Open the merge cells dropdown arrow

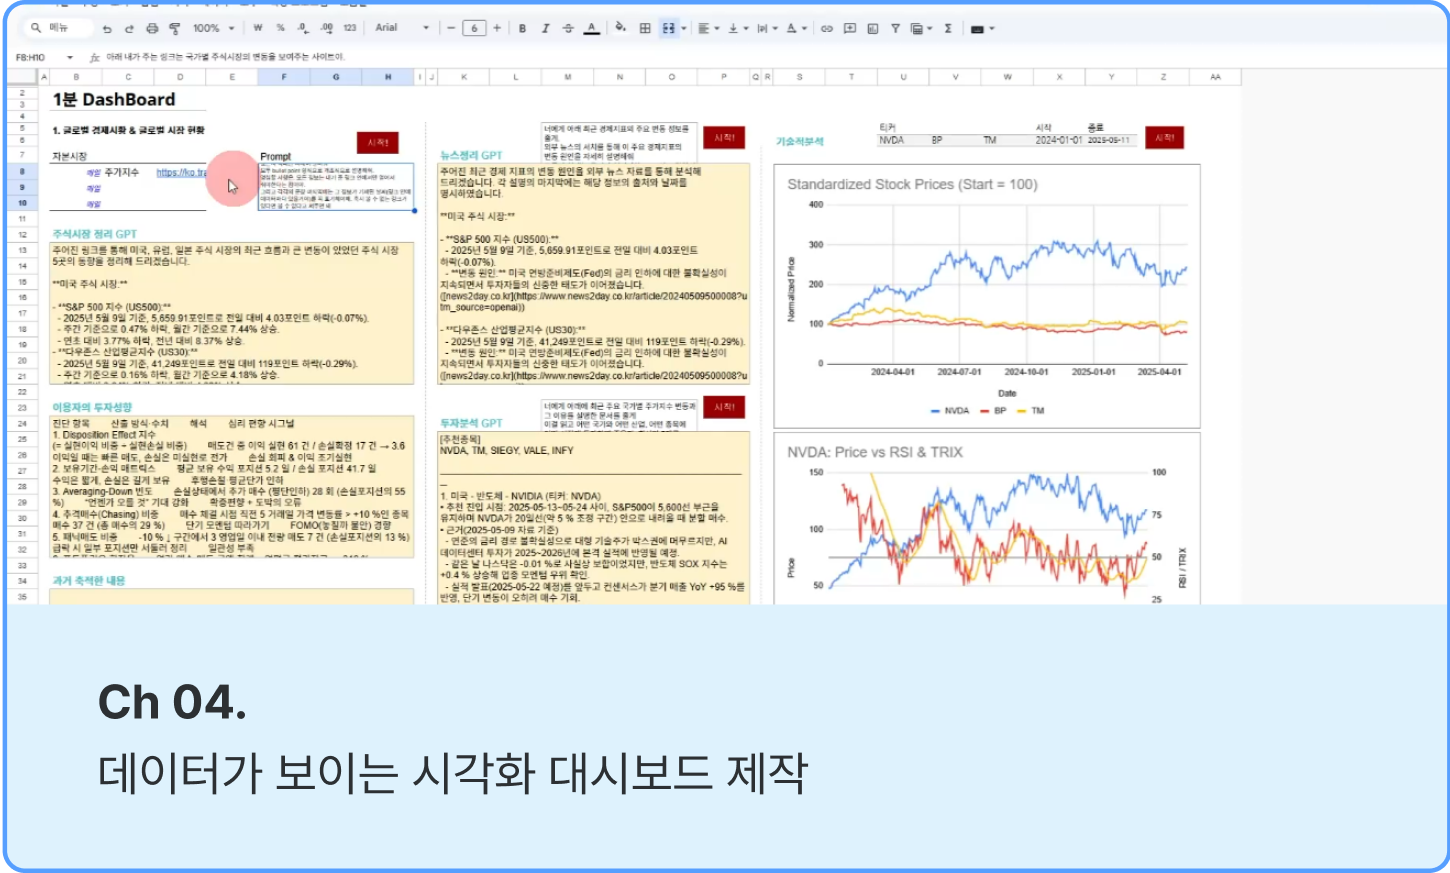[684, 28]
